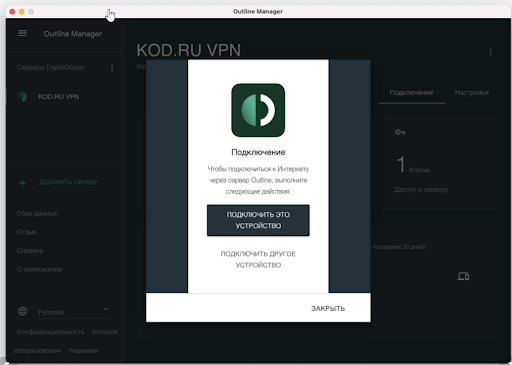The image size is (512, 365).
Task: Click the key icon in the keys card
Action: 400,132
